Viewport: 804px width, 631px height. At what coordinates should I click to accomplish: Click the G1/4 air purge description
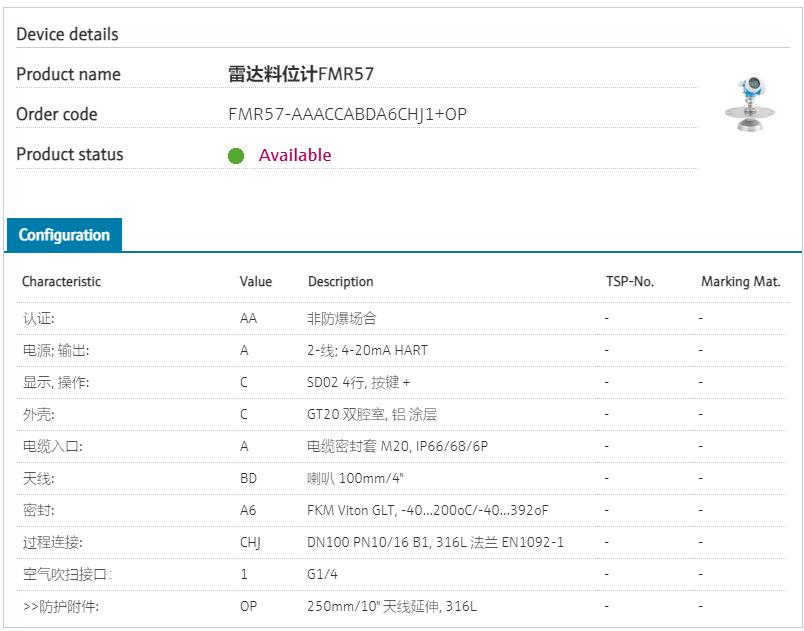322,574
